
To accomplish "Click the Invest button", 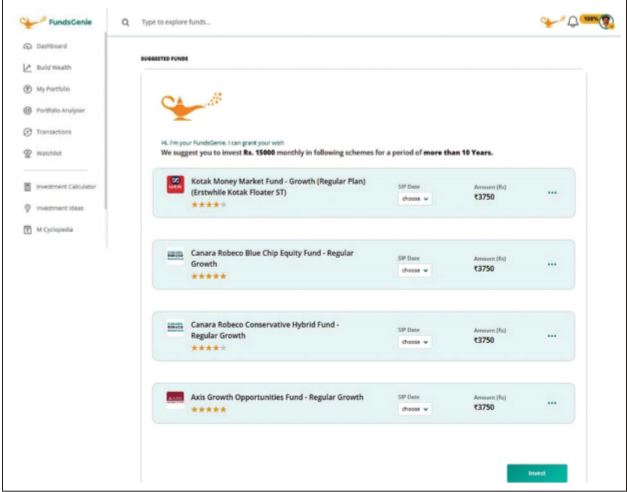I will pos(537,473).
